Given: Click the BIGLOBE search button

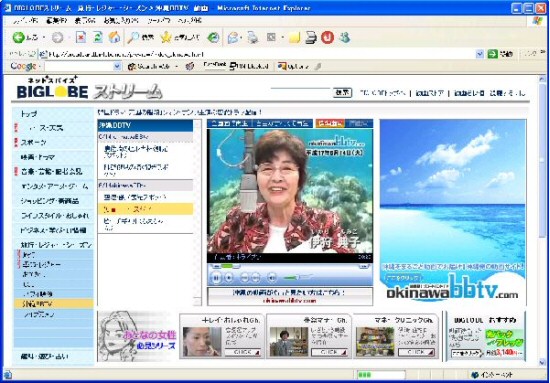Looking at the screenshot, I should (342, 93).
